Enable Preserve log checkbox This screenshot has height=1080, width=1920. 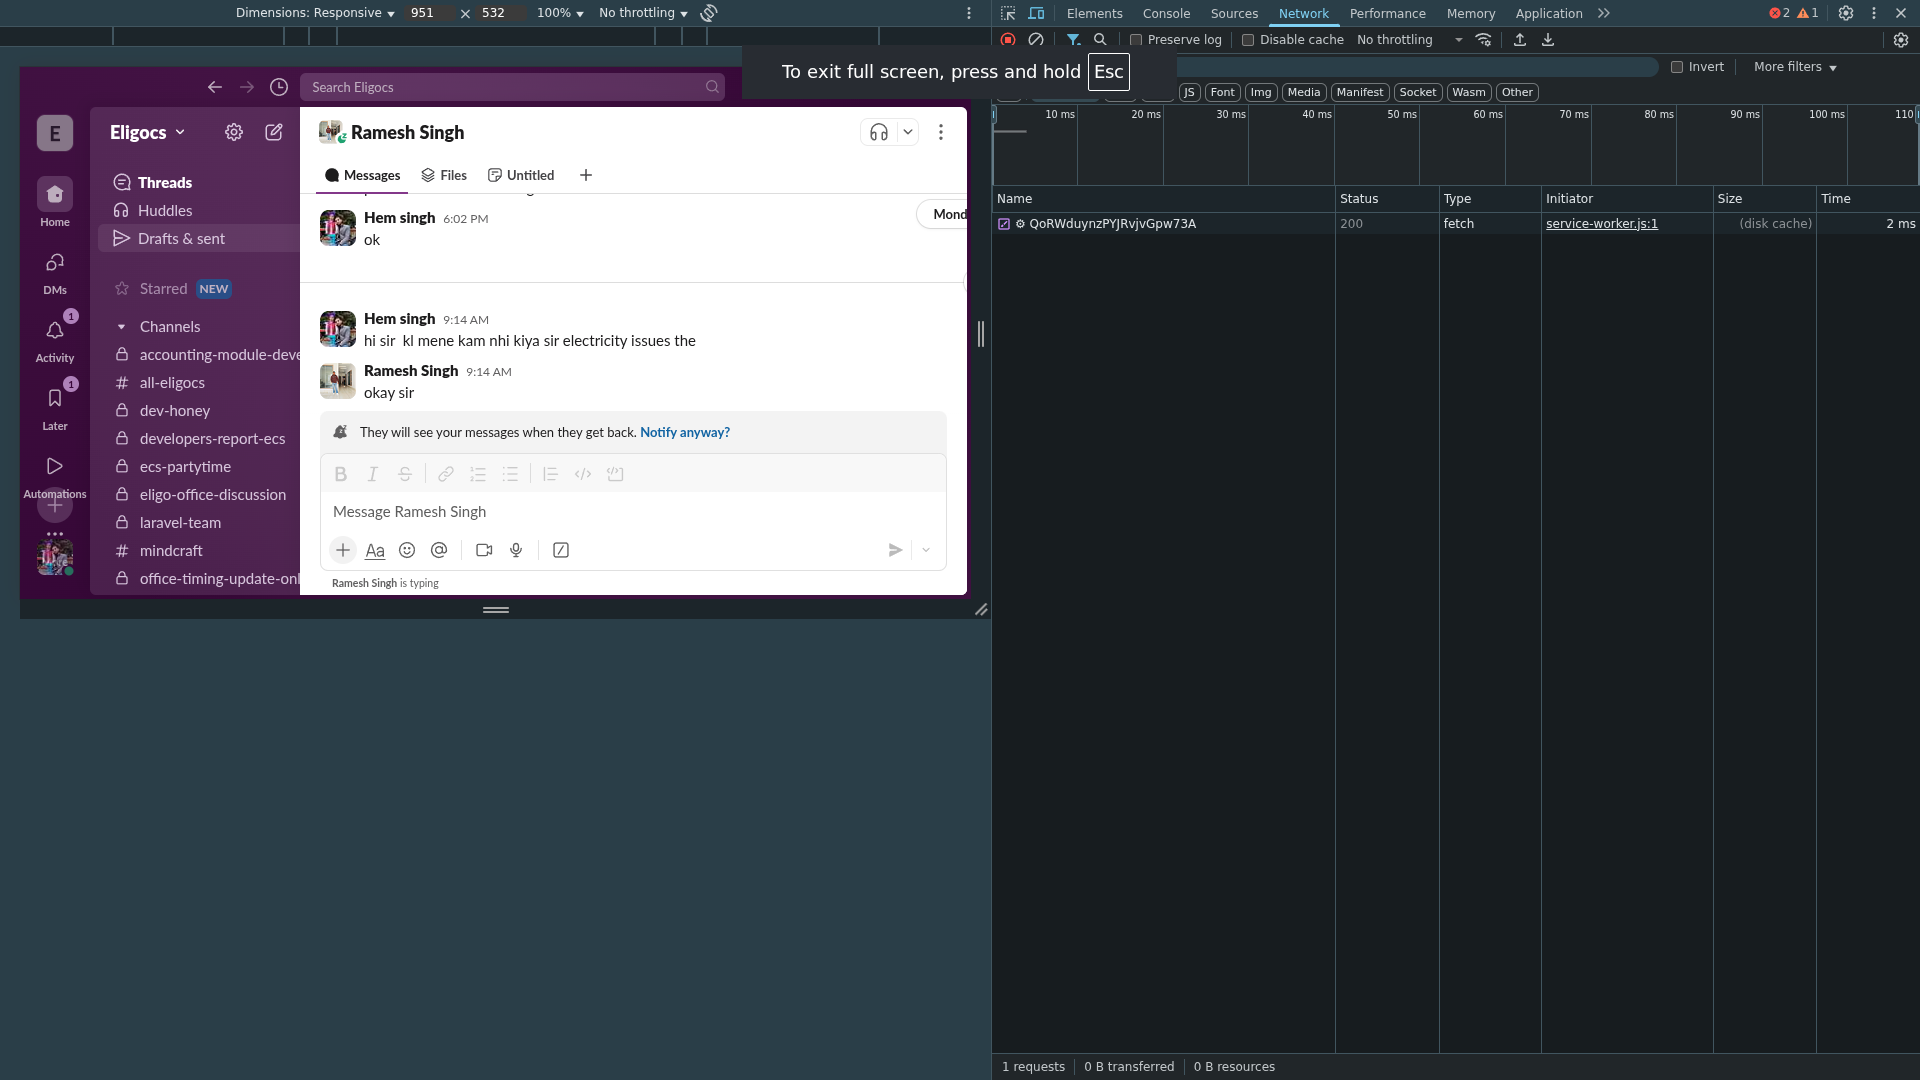point(1136,40)
